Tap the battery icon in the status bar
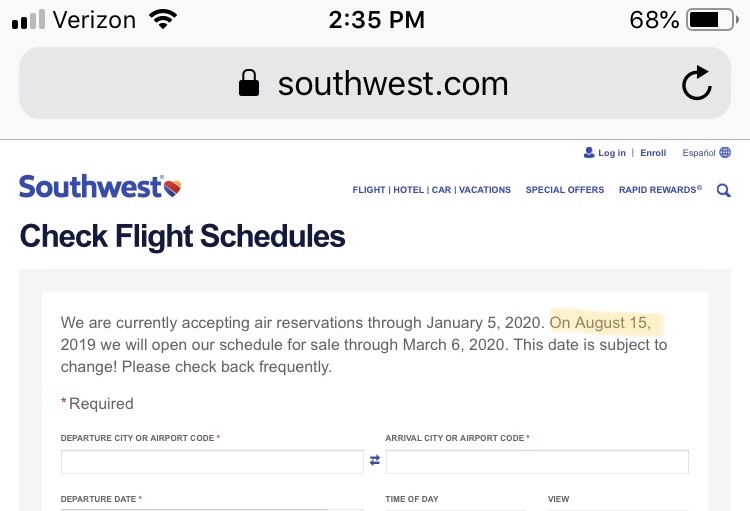Viewport: 750px width, 511px height. (x=709, y=20)
